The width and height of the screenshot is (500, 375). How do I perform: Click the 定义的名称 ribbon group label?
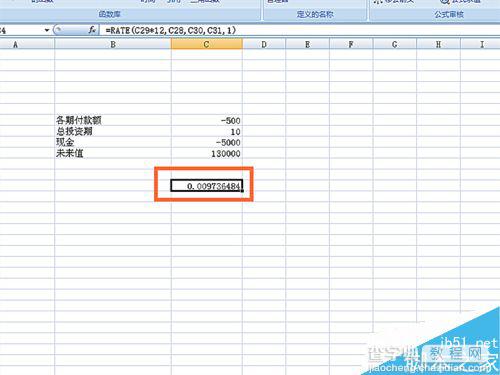tap(315, 14)
